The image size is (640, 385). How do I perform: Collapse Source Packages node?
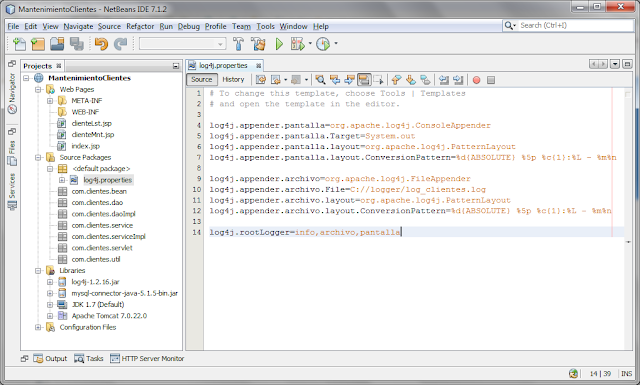coord(38,157)
